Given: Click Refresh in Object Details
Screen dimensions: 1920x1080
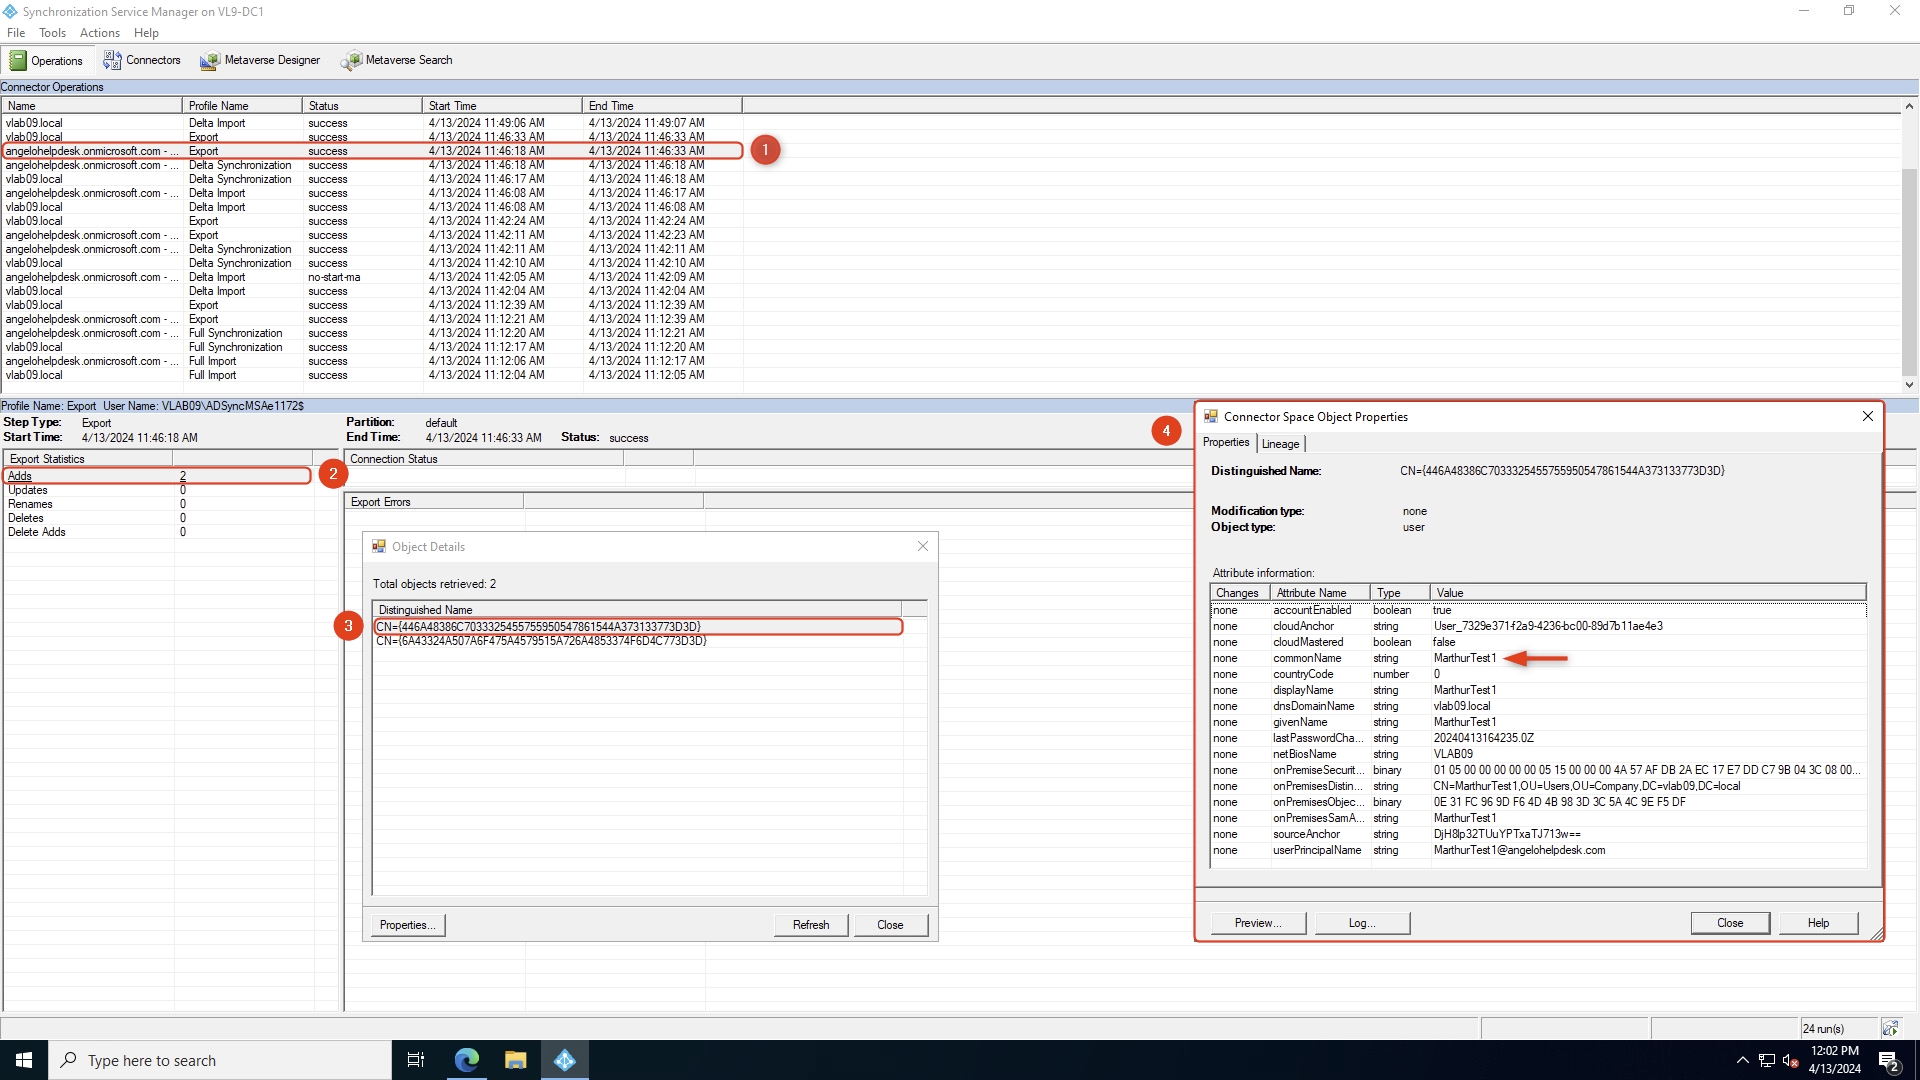Looking at the screenshot, I should click(x=811, y=925).
